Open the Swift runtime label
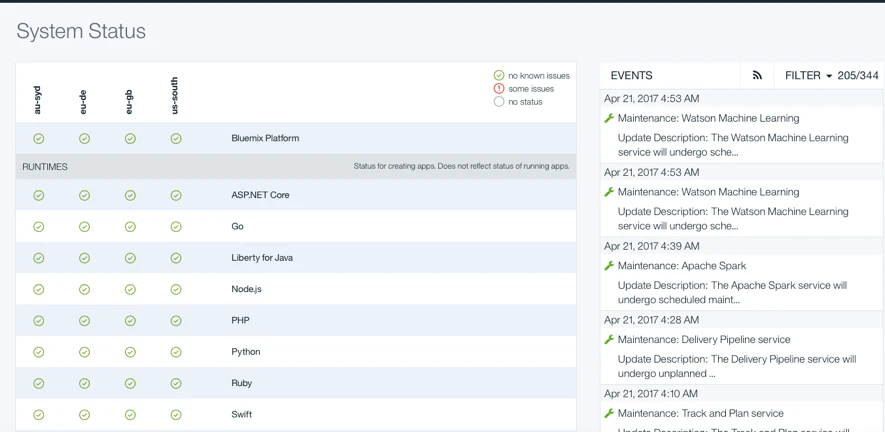This screenshot has height=432, width=885. (x=242, y=414)
